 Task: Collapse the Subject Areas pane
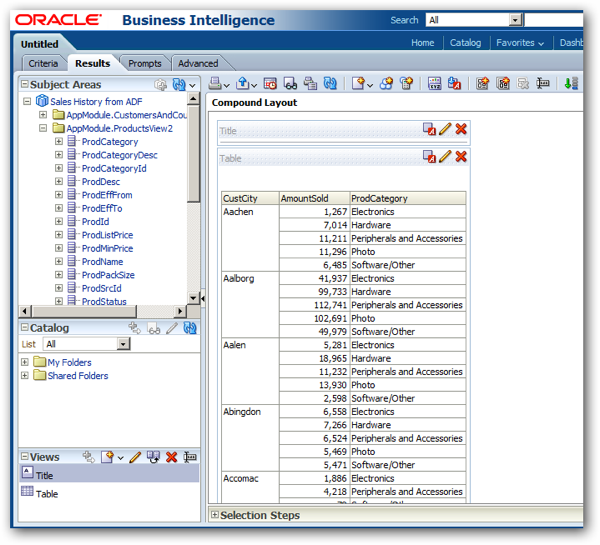click(x=24, y=84)
